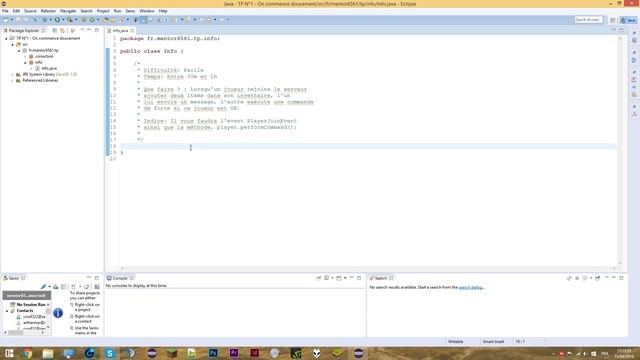640x360 pixels.
Task: Click Saros add contact icon
Action: click(x=56, y=287)
